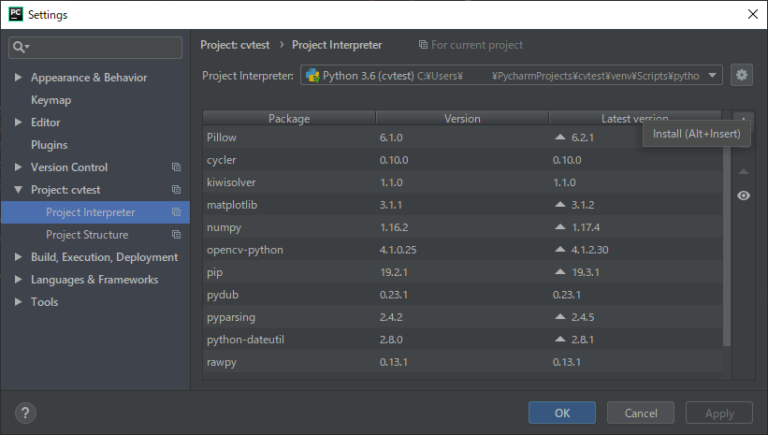Open the Project Interpreter dropdown
Image resolution: width=768 pixels, height=435 pixels.
[712, 75]
